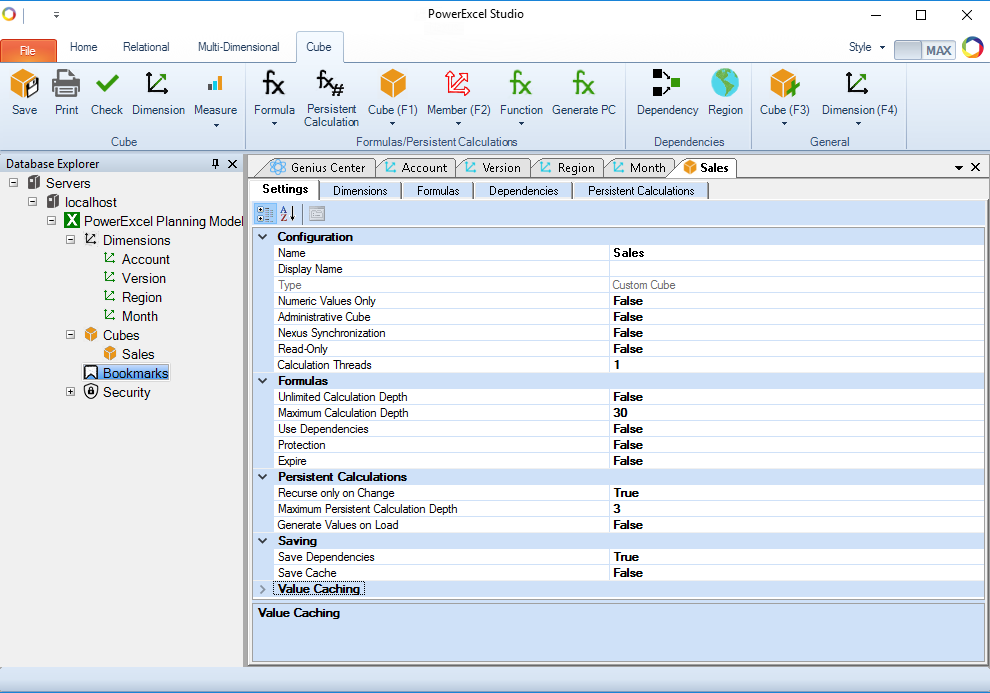Viewport: 990px width, 693px height.
Task: Open the Measure dropdown arrow
Action: [216, 126]
